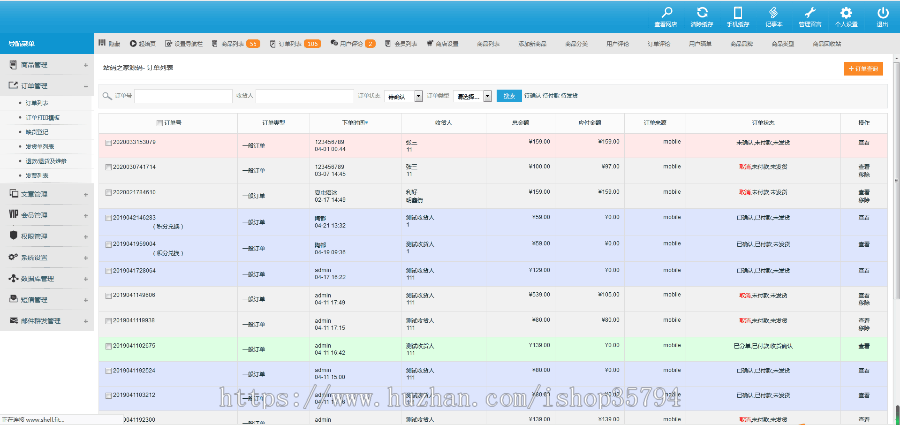Click the 商品管理 sidebar icon
The width and height of the screenshot is (900, 425).
click(x=13, y=65)
